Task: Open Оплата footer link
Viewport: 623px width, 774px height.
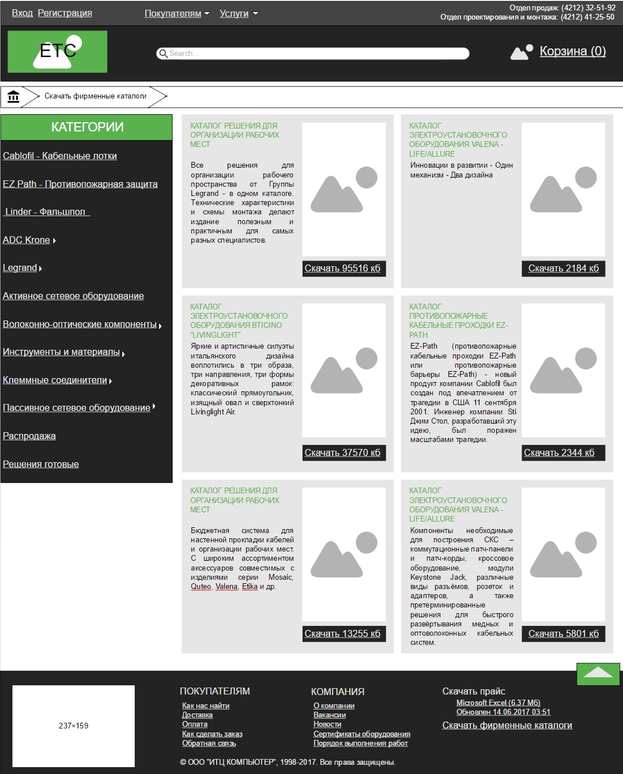Action: coord(195,725)
